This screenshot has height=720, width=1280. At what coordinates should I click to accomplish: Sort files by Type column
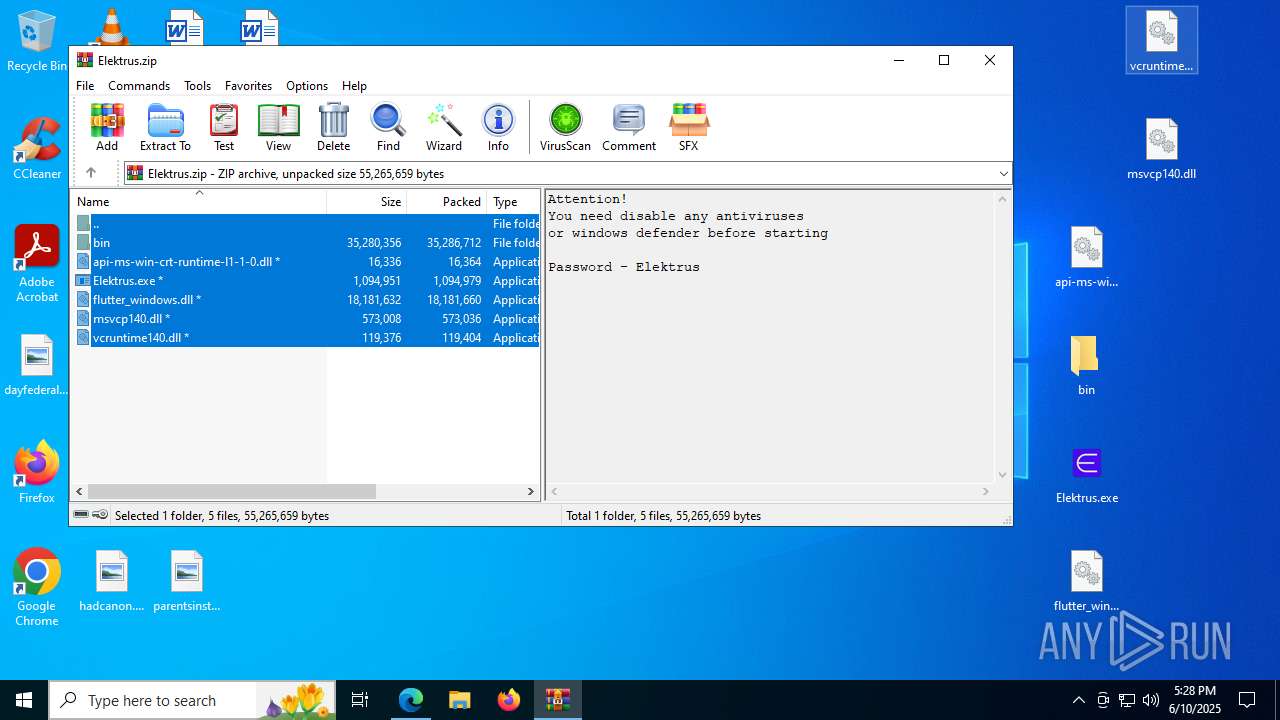coord(513,201)
